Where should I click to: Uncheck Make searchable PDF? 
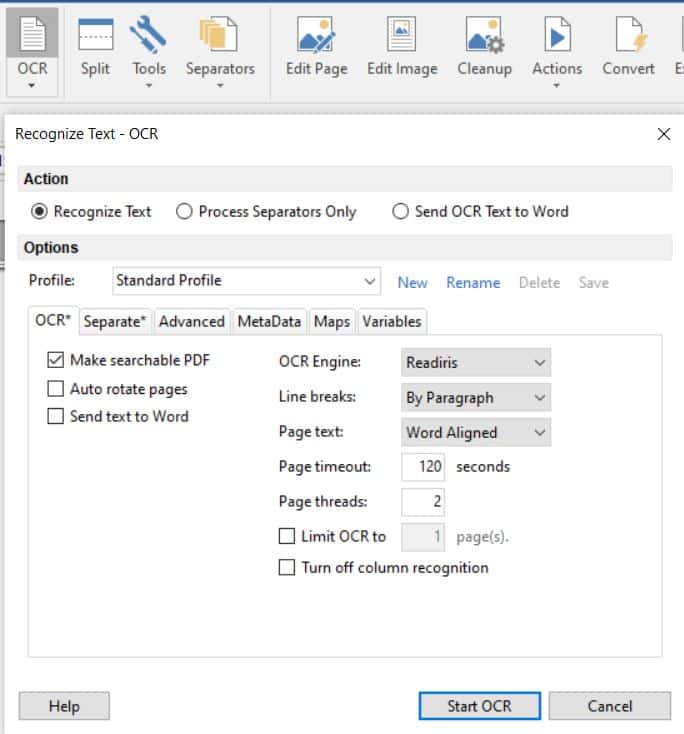tap(56, 360)
